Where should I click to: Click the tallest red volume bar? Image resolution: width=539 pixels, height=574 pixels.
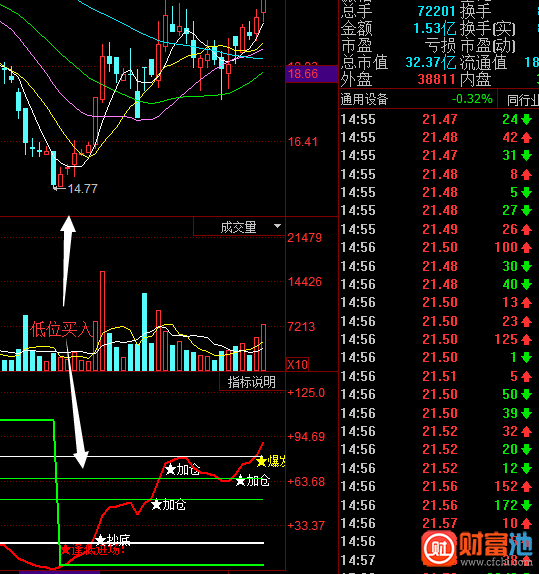pos(103,321)
